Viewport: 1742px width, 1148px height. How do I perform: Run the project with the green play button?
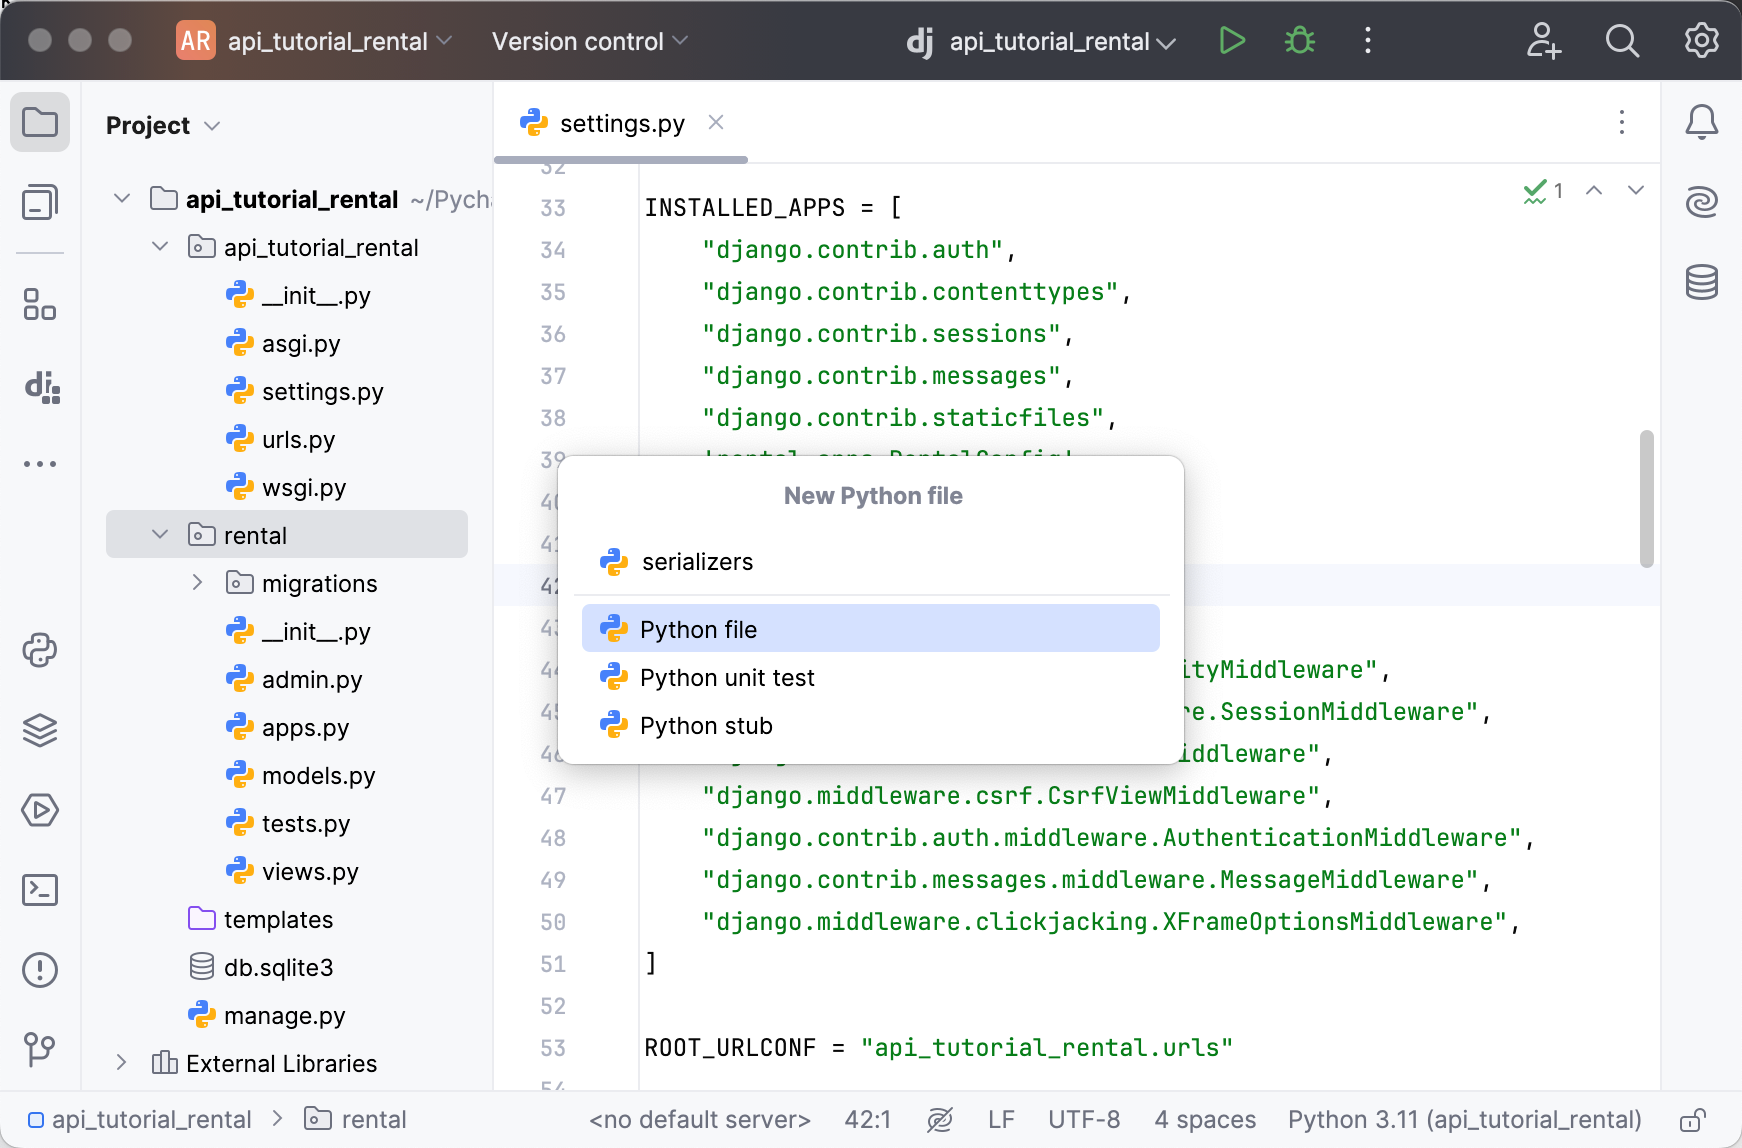[x=1232, y=41]
